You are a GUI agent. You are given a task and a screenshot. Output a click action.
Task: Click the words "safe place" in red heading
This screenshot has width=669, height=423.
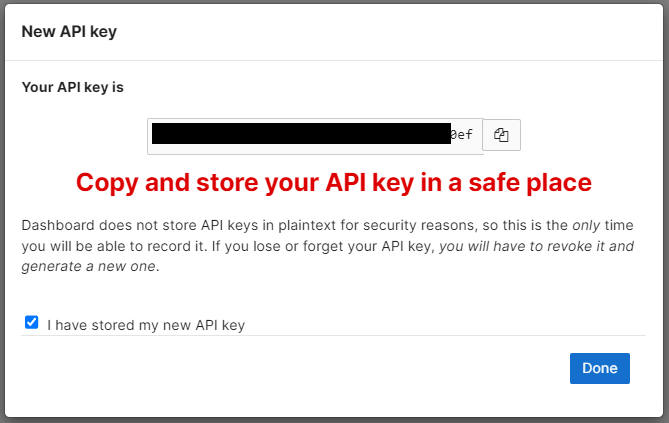530,183
